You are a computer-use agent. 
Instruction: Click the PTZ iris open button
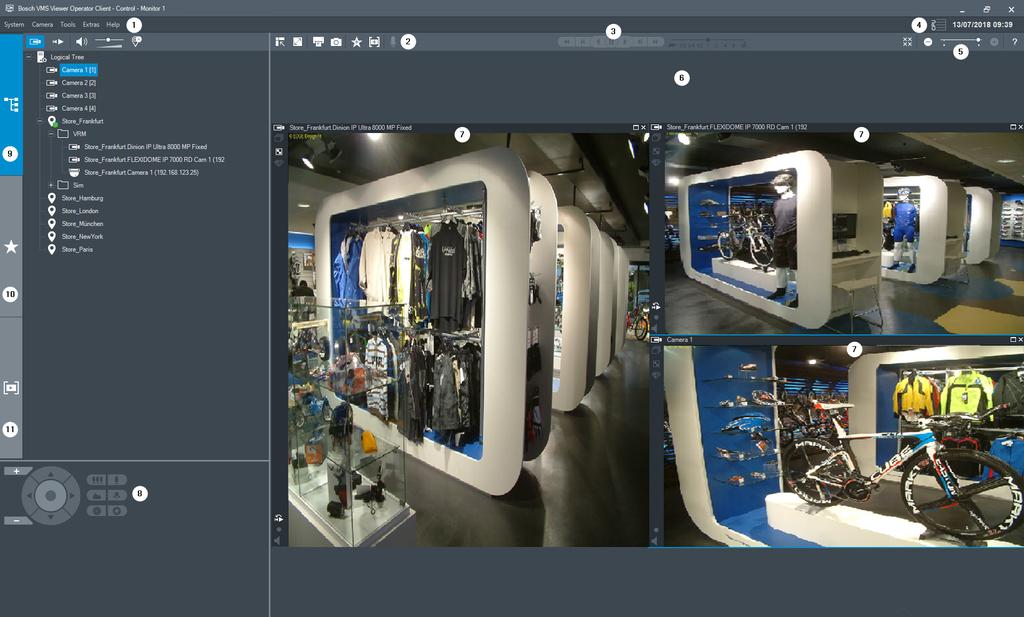click(x=117, y=511)
